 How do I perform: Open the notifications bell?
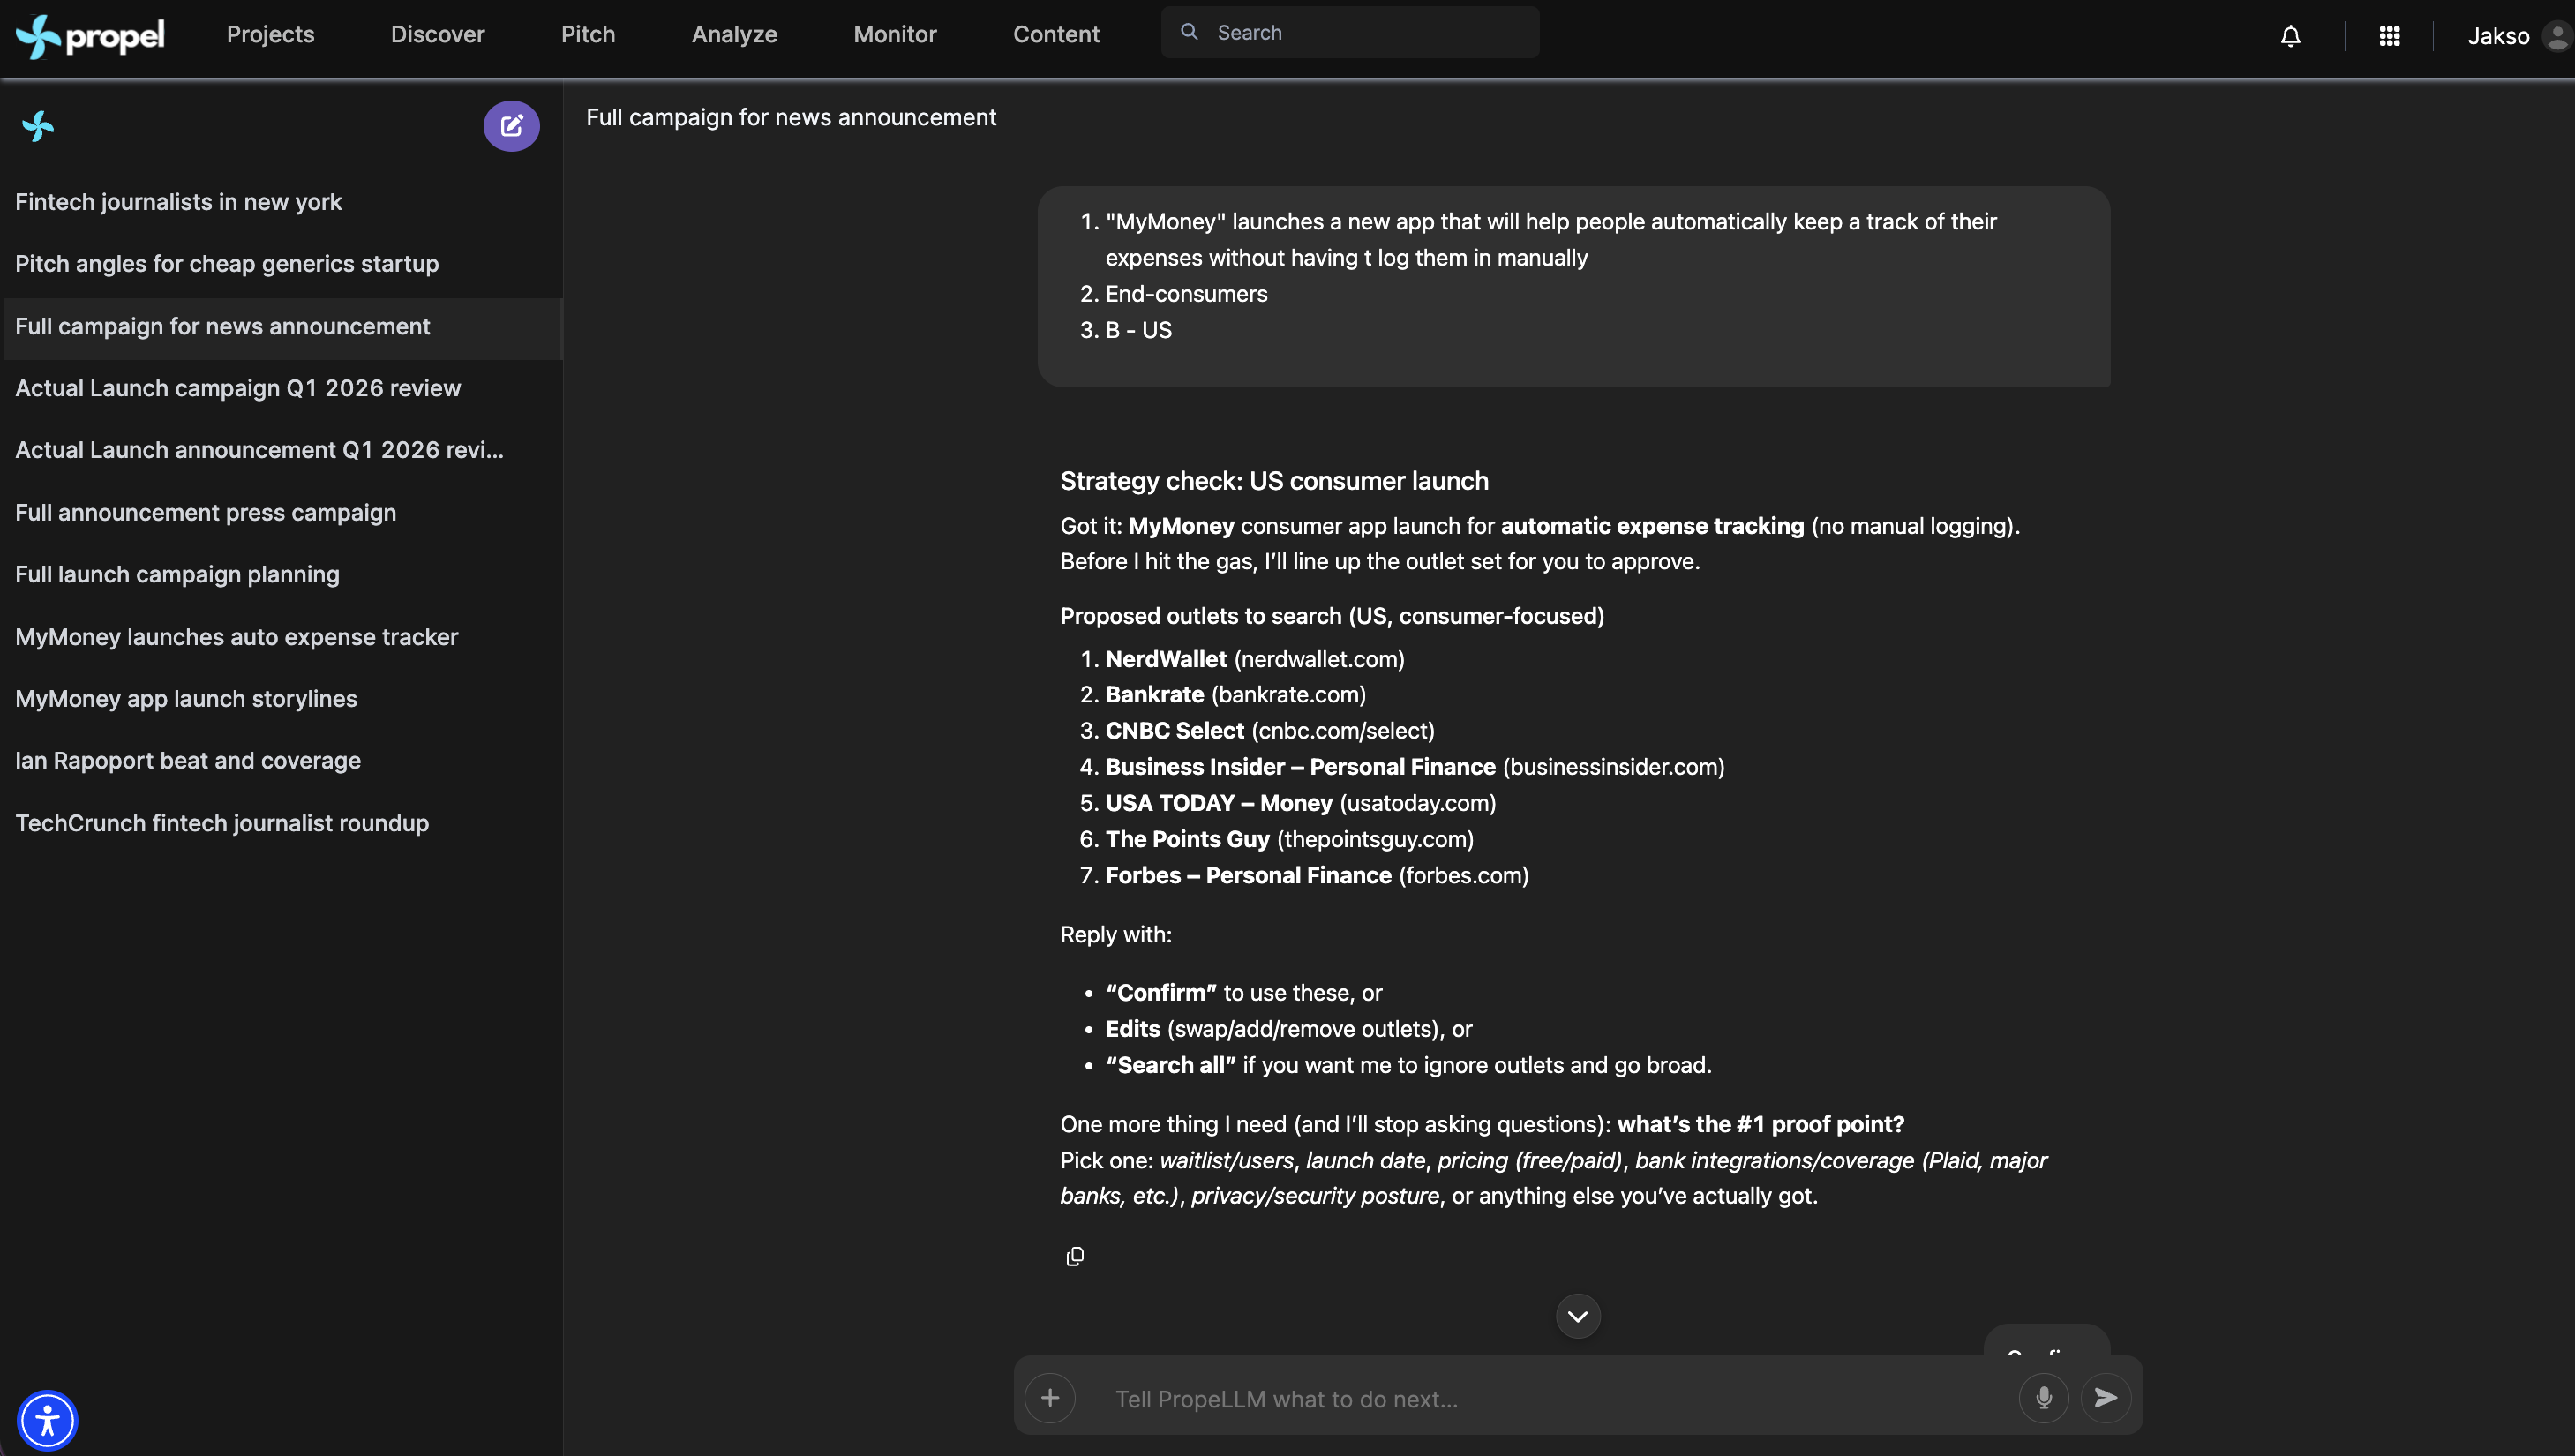coord(2290,36)
